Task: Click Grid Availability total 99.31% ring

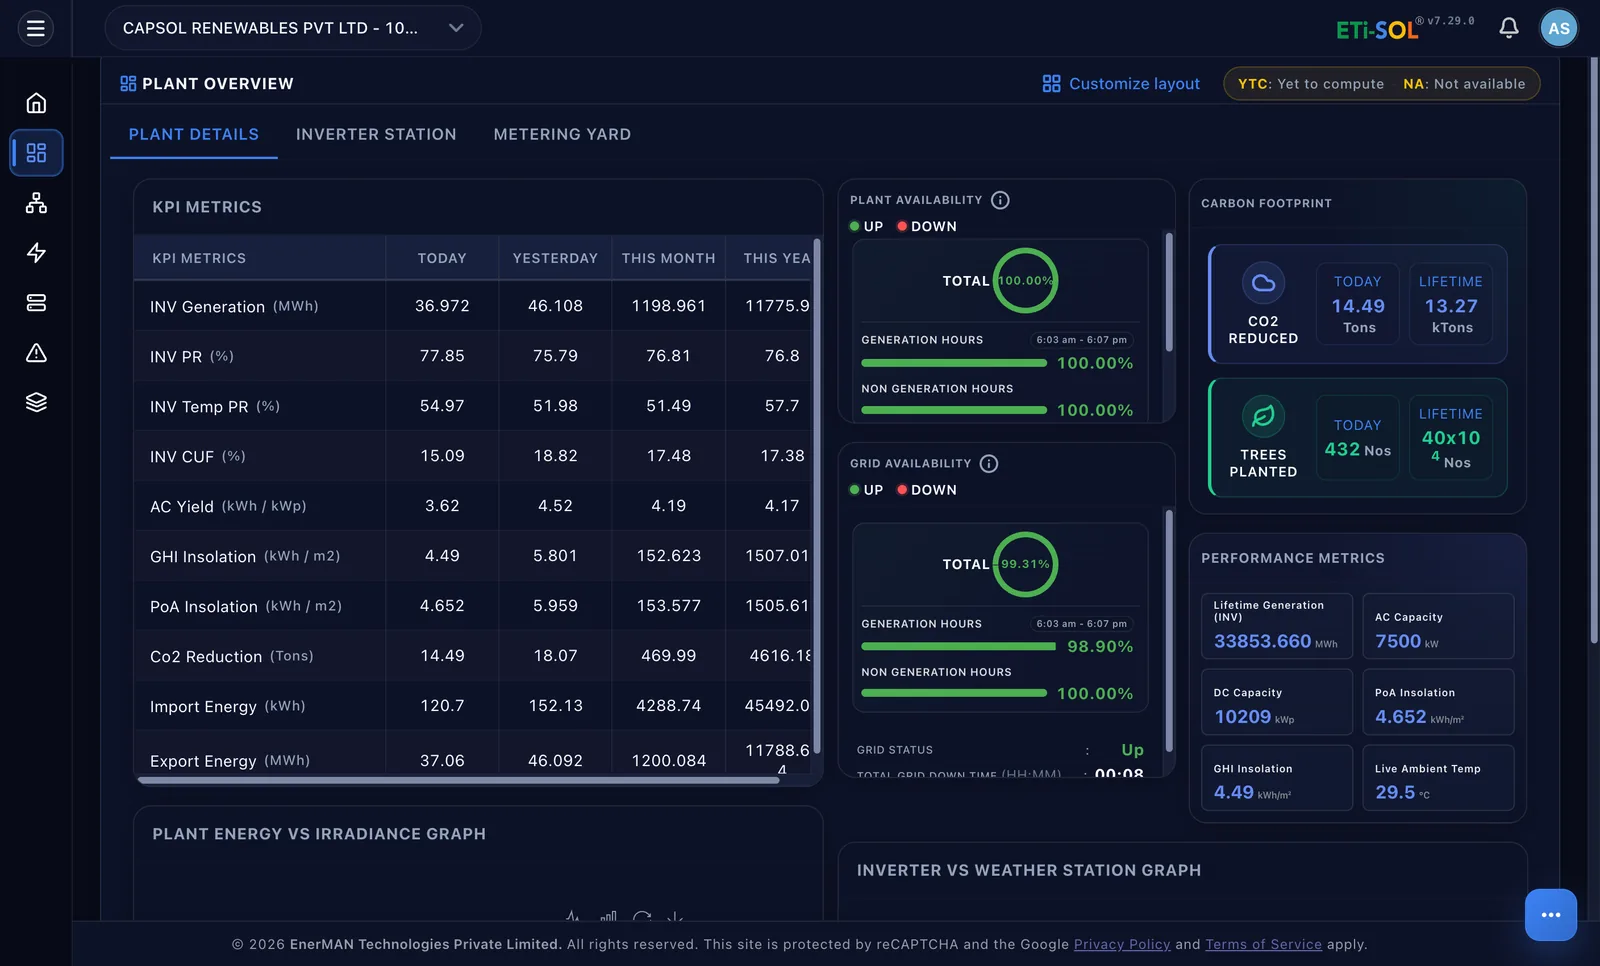Action: pyautogui.click(x=1025, y=564)
